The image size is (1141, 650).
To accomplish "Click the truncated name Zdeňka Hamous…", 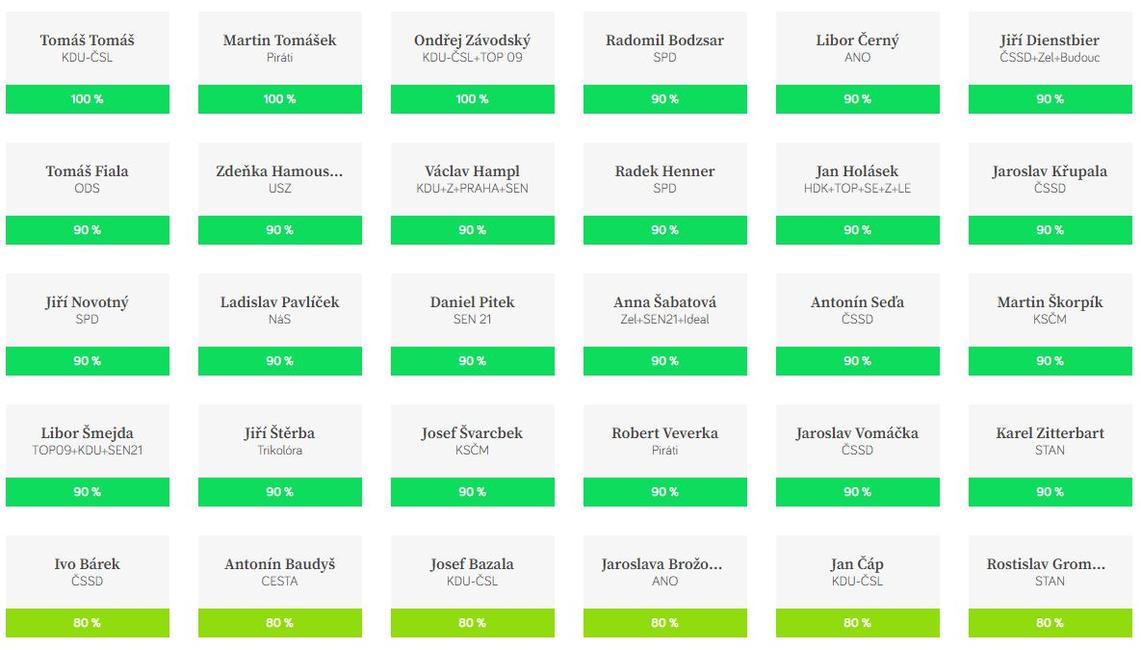I will [x=279, y=171].
